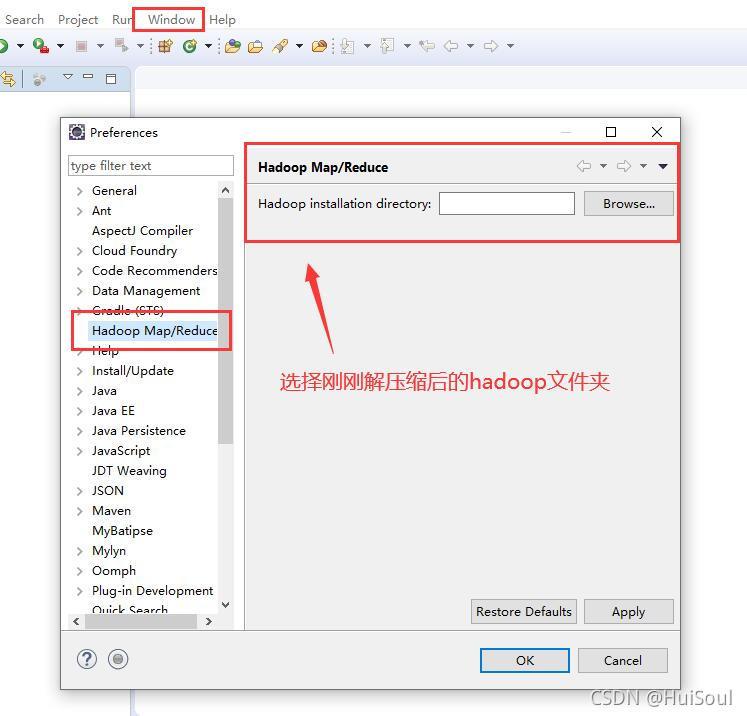Click the Forward navigation arrow in main toolbar
The width and height of the screenshot is (747, 716).
[x=491, y=46]
